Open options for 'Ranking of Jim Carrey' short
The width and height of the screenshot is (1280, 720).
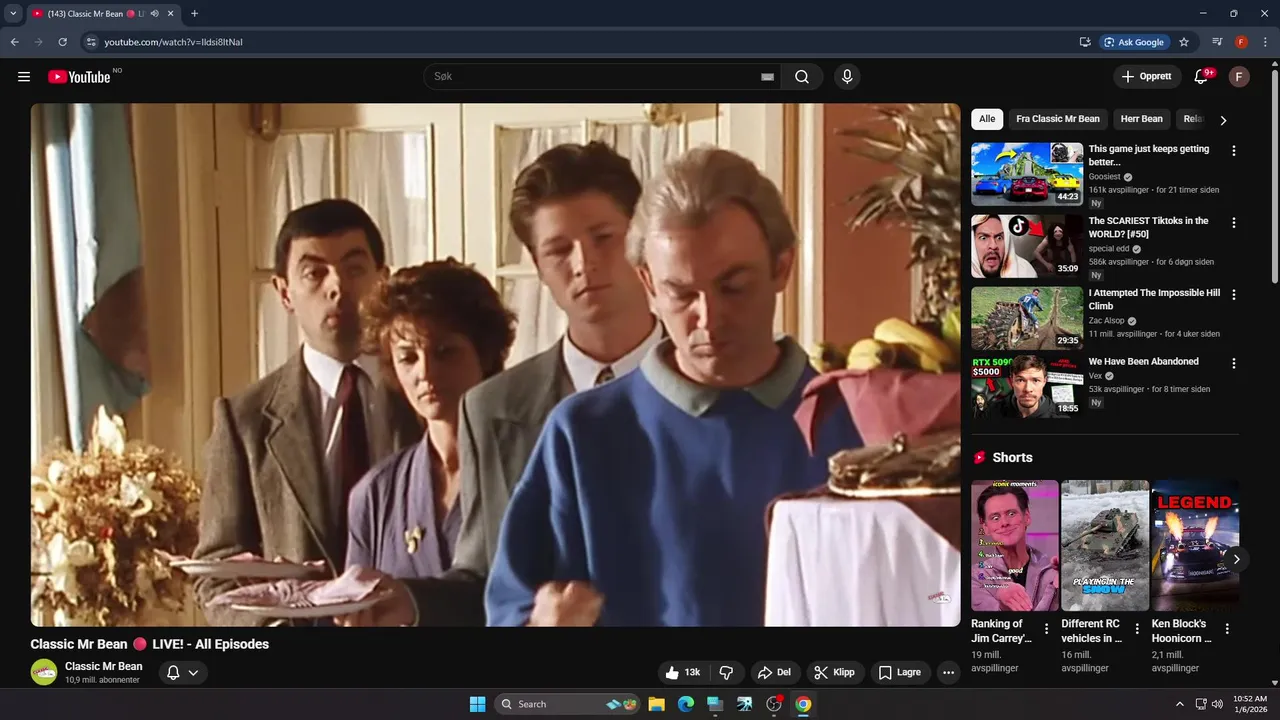tap(1047, 629)
